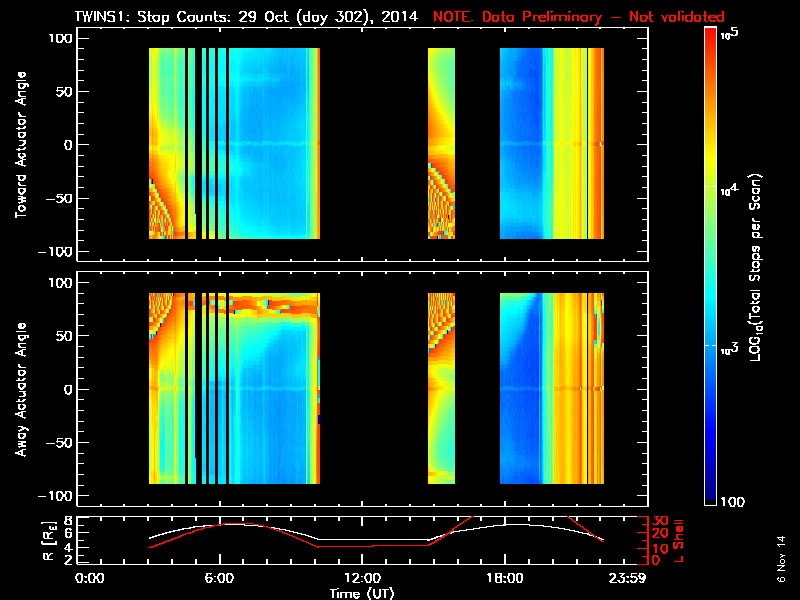Viewport: 800px width, 600px height.
Task: Click the 12:00 time tick label
Action: (x=361, y=579)
